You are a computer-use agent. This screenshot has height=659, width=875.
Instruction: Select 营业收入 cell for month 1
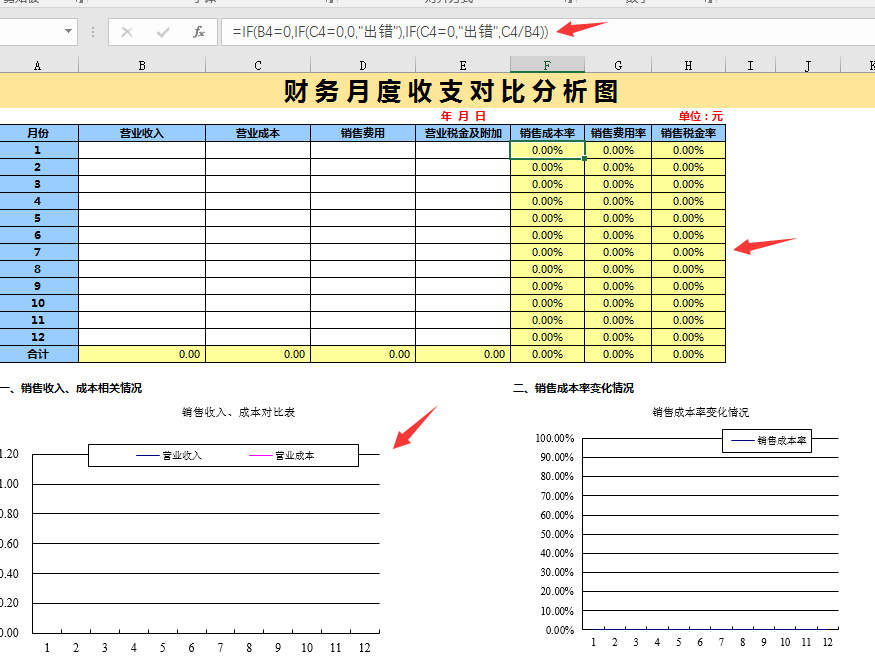(x=142, y=150)
